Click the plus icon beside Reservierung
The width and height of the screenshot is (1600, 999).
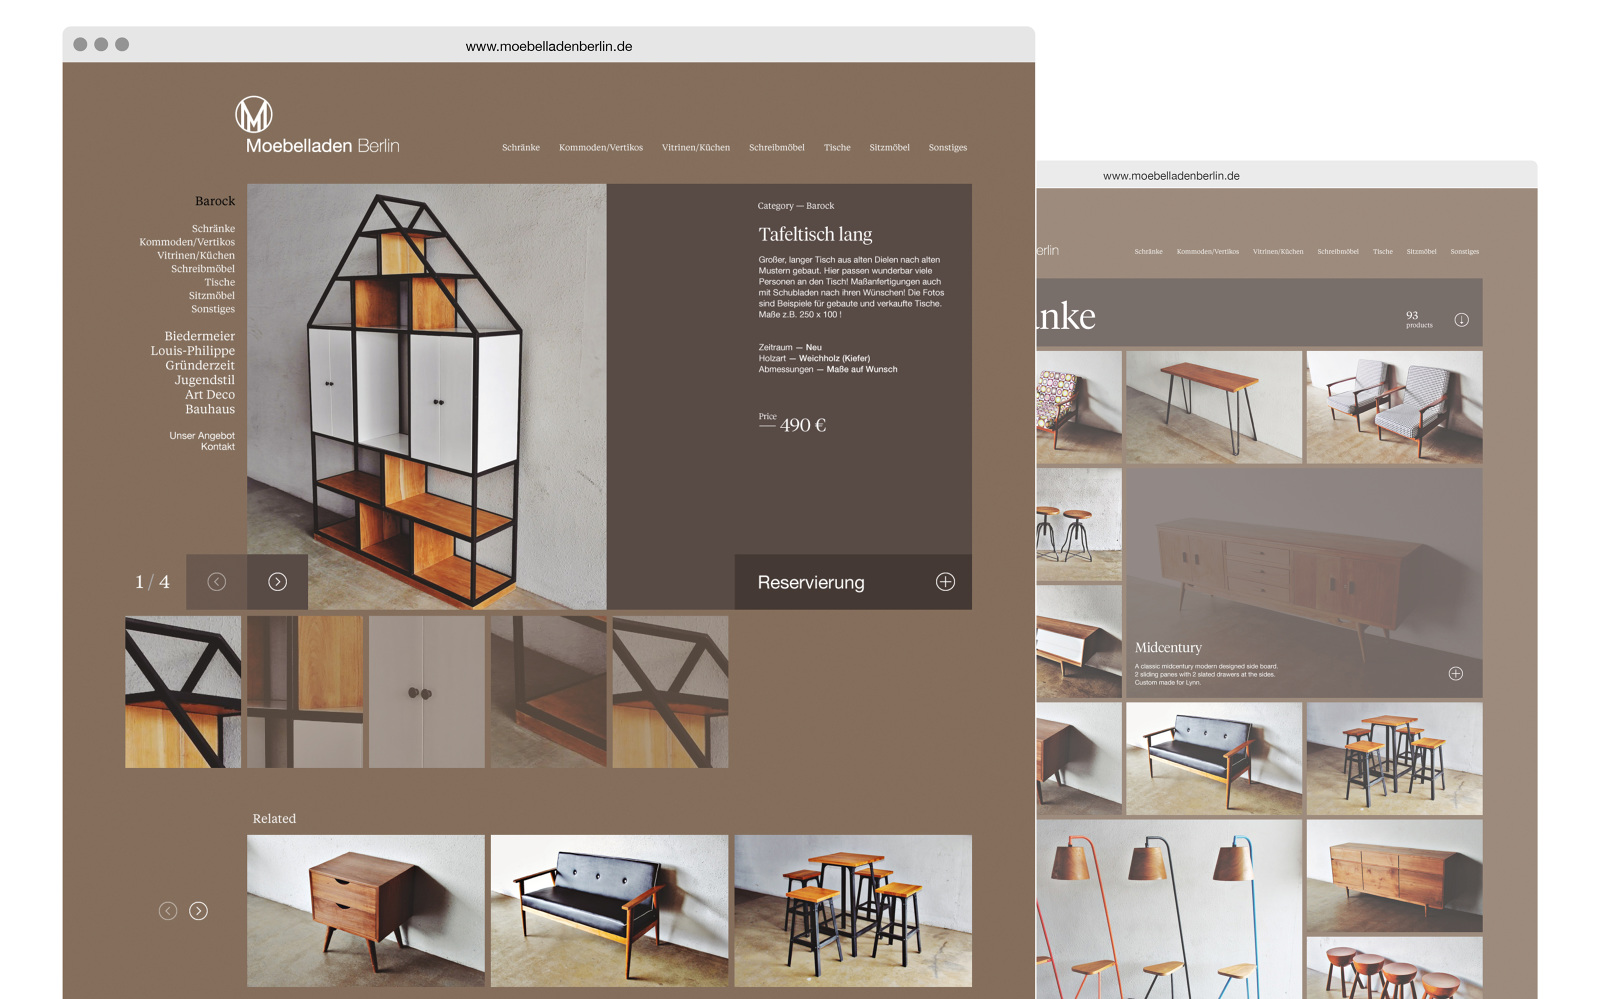[x=945, y=582]
